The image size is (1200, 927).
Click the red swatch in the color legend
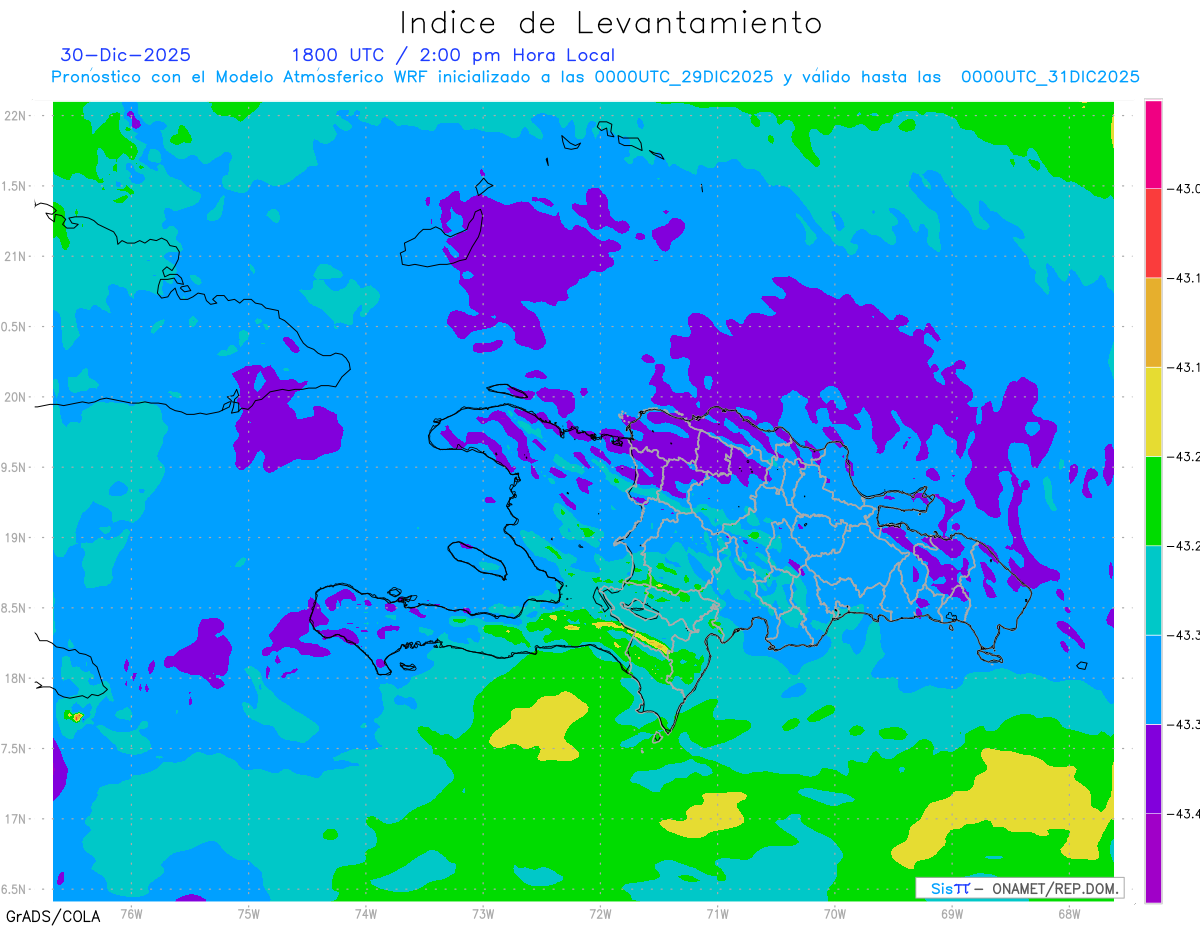coord(1153,233)
